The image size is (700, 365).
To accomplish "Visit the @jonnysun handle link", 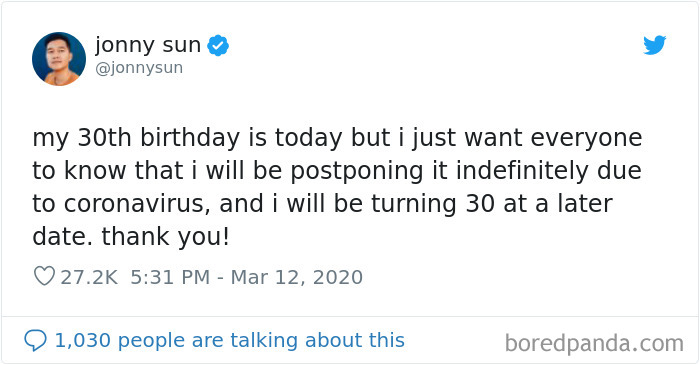I will click(x=139, y=68).
